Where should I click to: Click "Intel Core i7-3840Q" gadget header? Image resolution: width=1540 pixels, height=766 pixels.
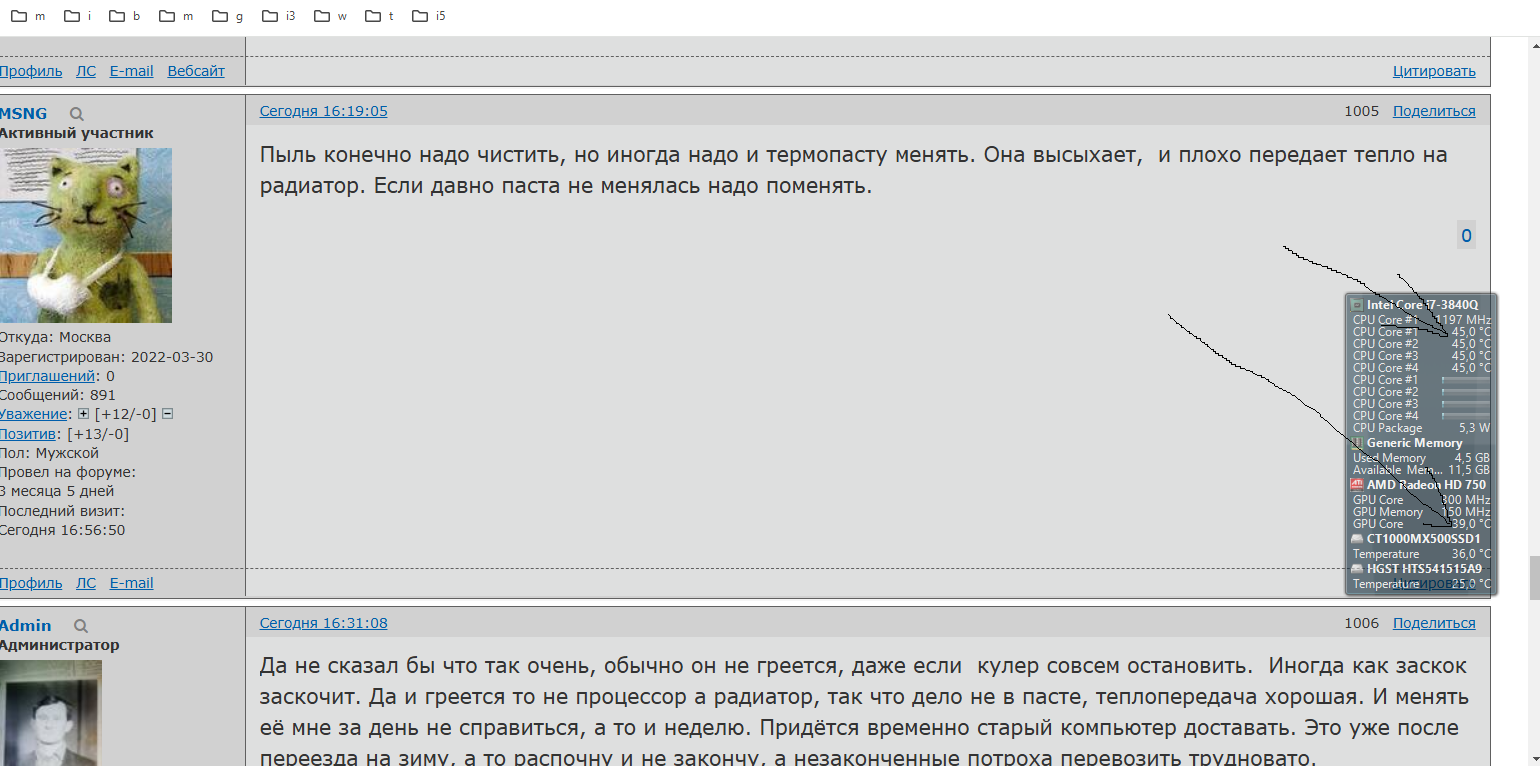coord(1422,304)
